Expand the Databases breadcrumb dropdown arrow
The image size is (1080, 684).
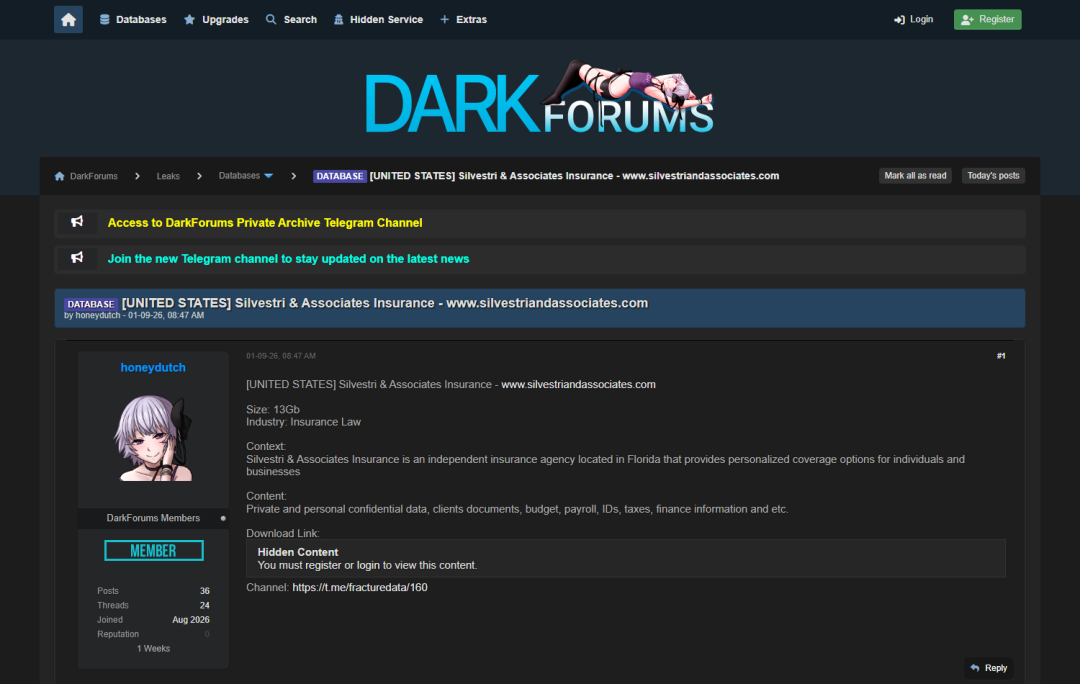[269, 176]
